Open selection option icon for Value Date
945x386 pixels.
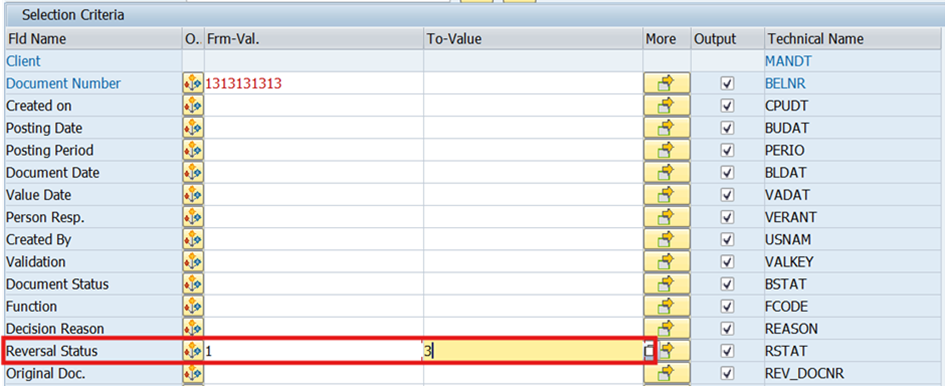coord(193,195)
